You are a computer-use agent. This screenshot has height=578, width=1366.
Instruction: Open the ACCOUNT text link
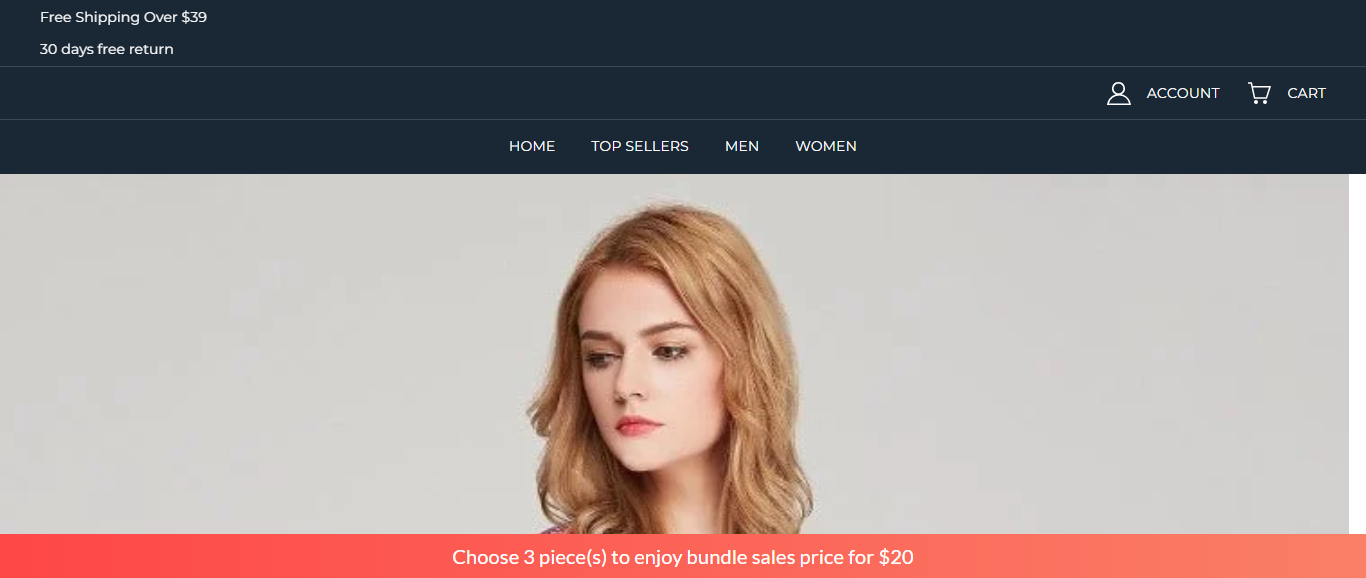click(1183, 93)
